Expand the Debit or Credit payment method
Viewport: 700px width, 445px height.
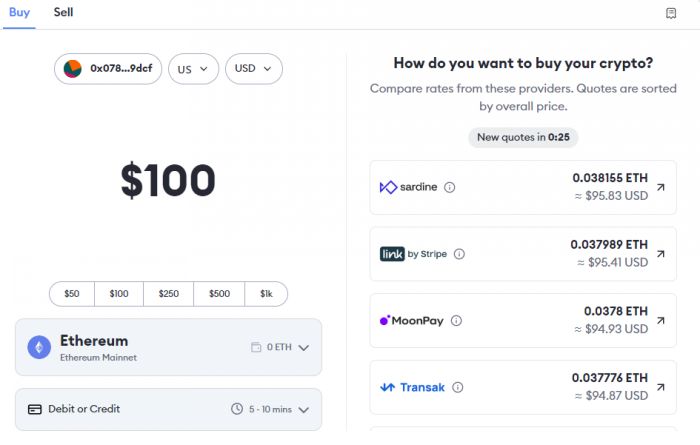pyautogui.click(x=168, y=409)
